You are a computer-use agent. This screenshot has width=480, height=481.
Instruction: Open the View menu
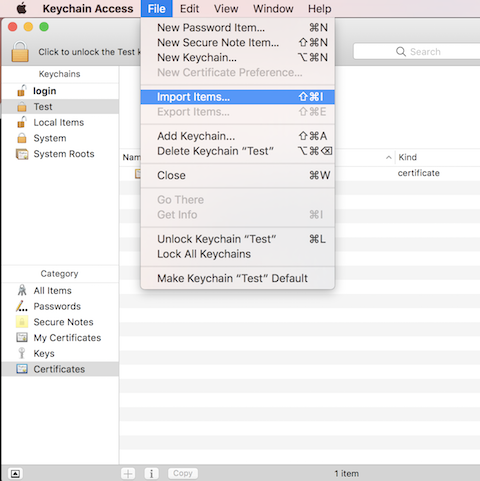click(226, 9)
